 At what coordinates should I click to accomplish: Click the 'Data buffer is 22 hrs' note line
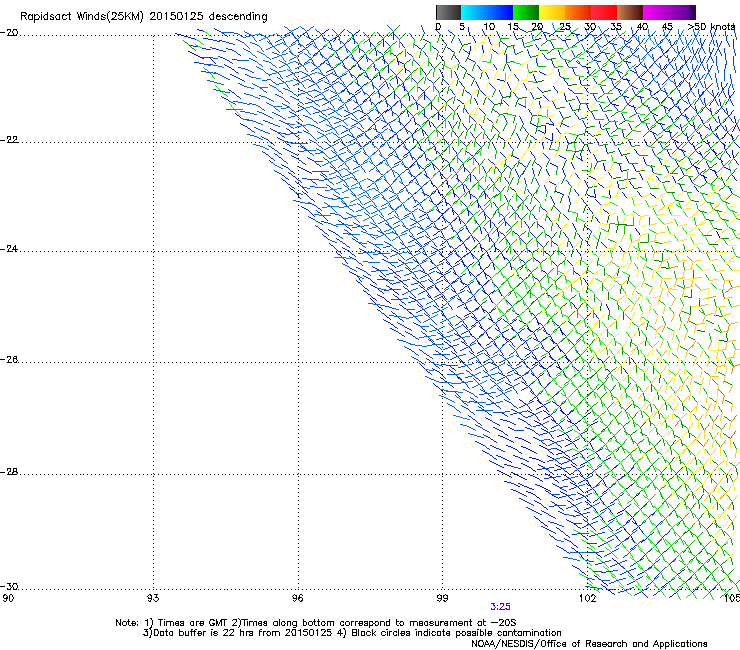click(x=352, y=633)
